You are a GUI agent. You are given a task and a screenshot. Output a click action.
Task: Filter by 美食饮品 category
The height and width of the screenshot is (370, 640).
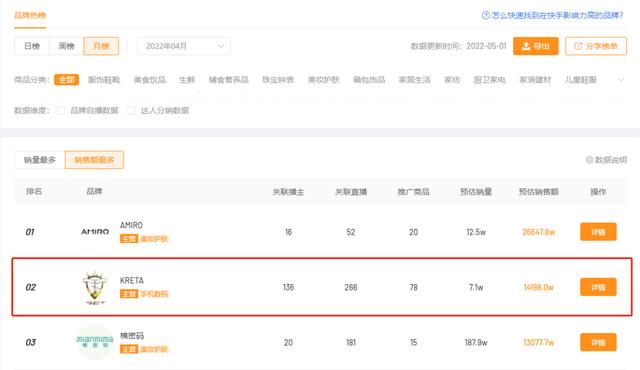[150, 80]
